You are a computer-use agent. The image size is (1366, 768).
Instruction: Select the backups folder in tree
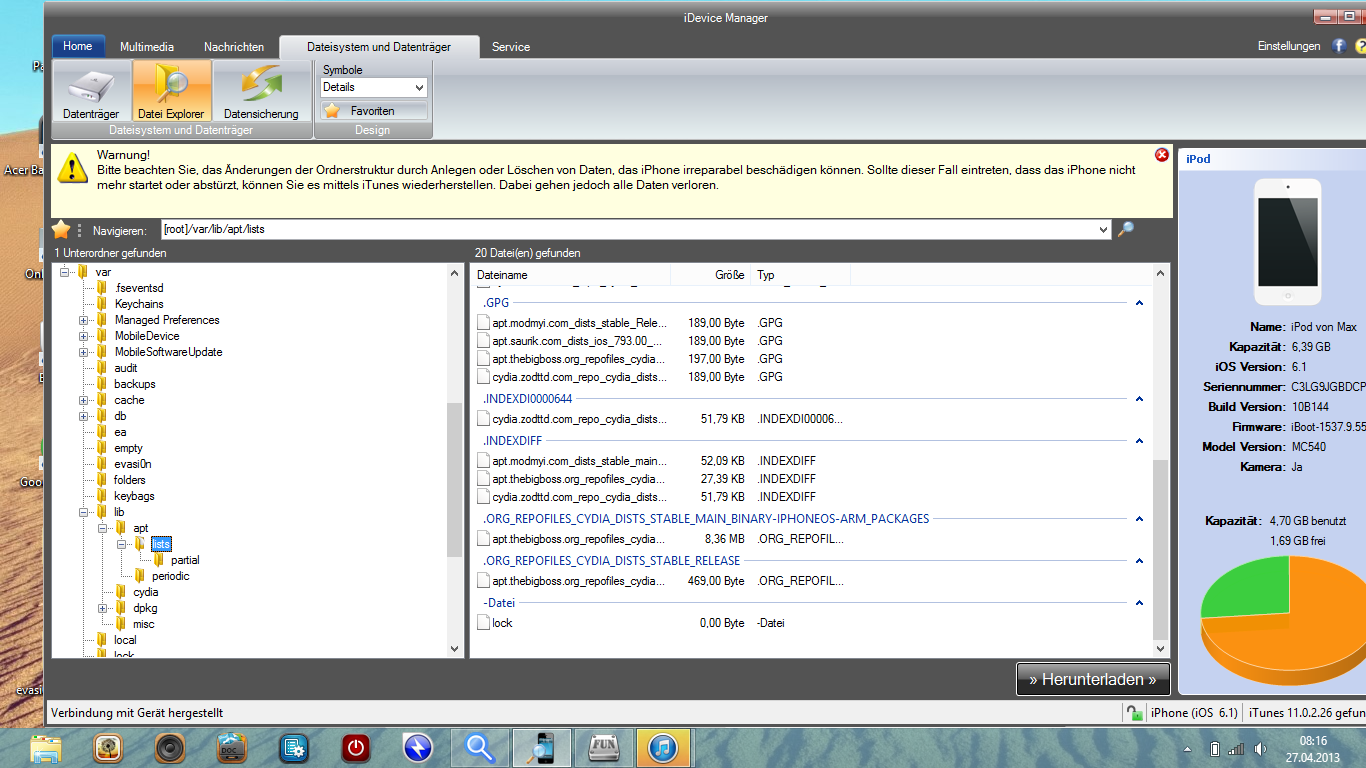[x=135, y=384]
